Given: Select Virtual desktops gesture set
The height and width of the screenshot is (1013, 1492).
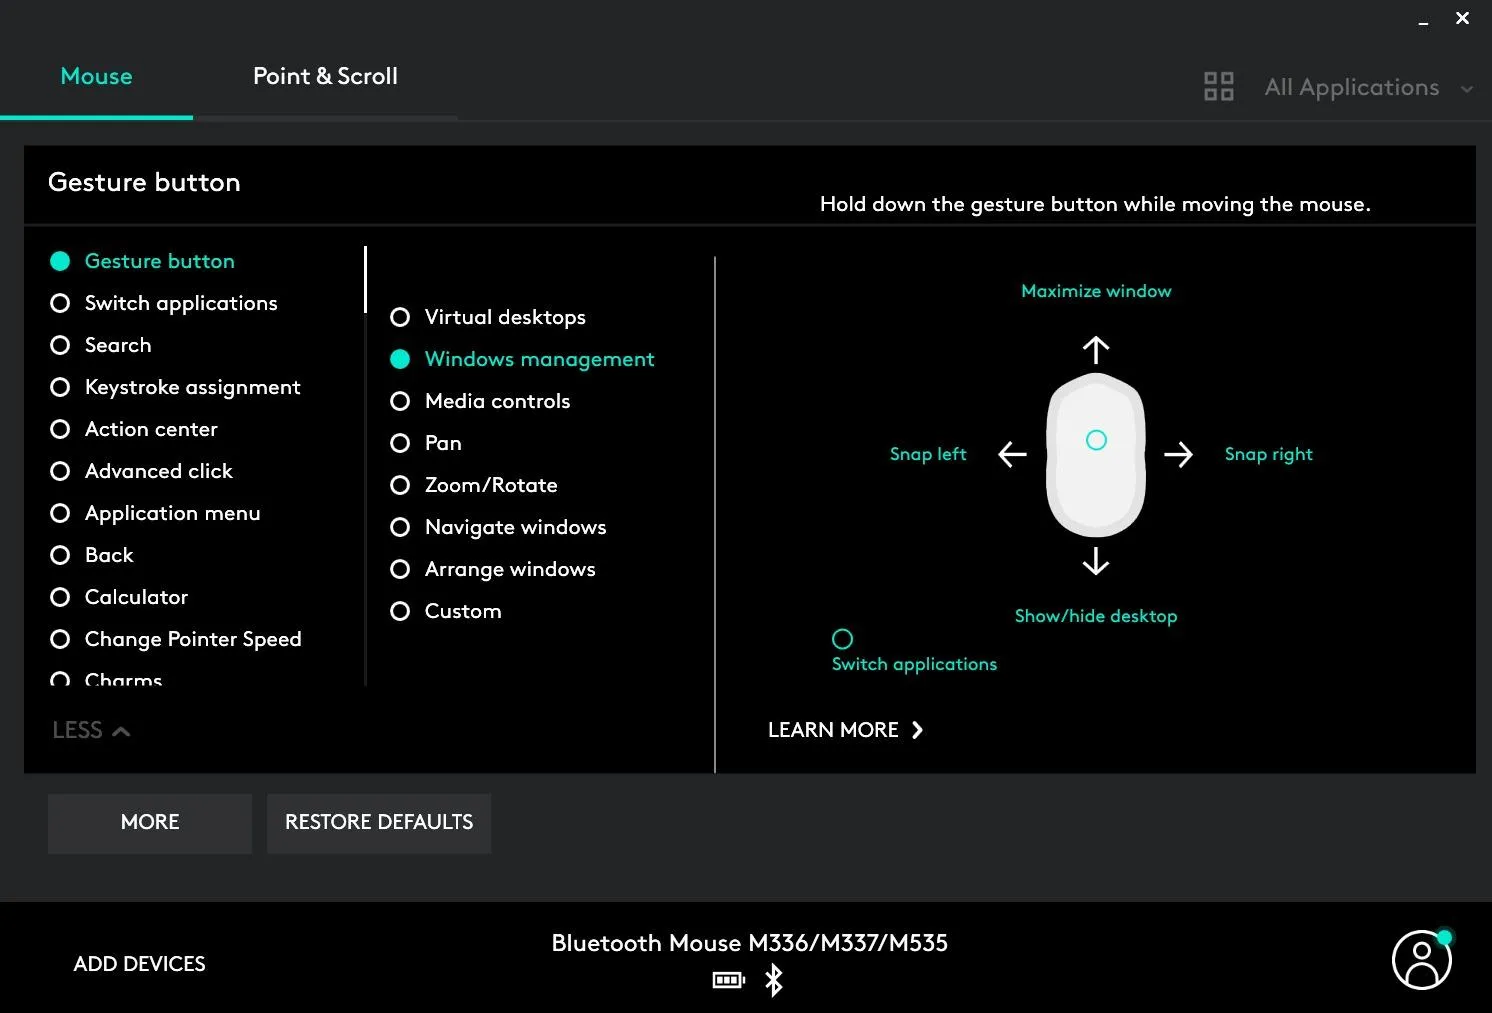Looking at the screenshot, I should coord(400,317).
